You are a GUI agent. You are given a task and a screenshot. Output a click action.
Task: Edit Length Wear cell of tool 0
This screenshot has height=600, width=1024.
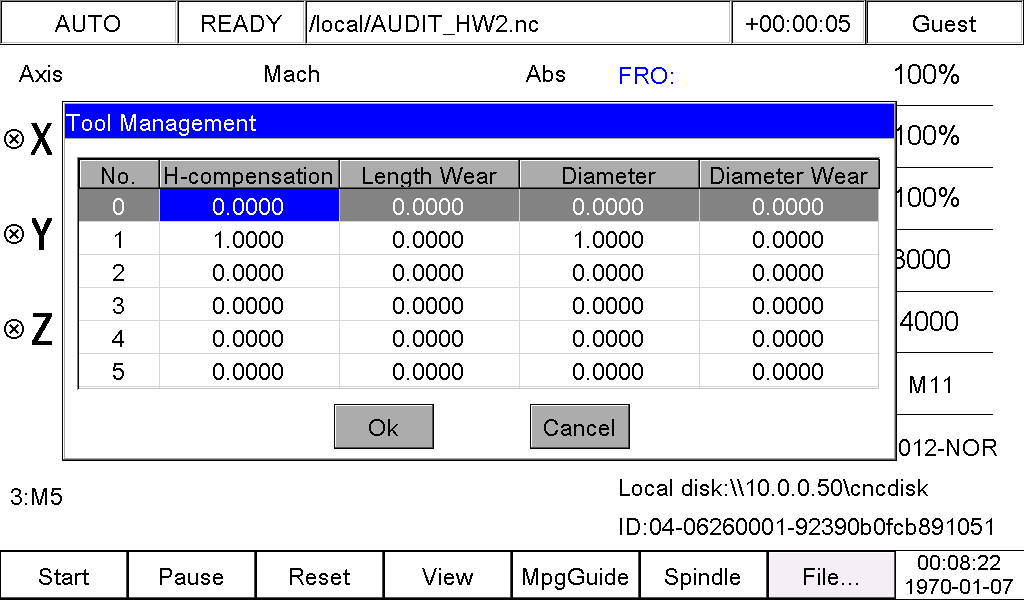[x=429, y=206]
